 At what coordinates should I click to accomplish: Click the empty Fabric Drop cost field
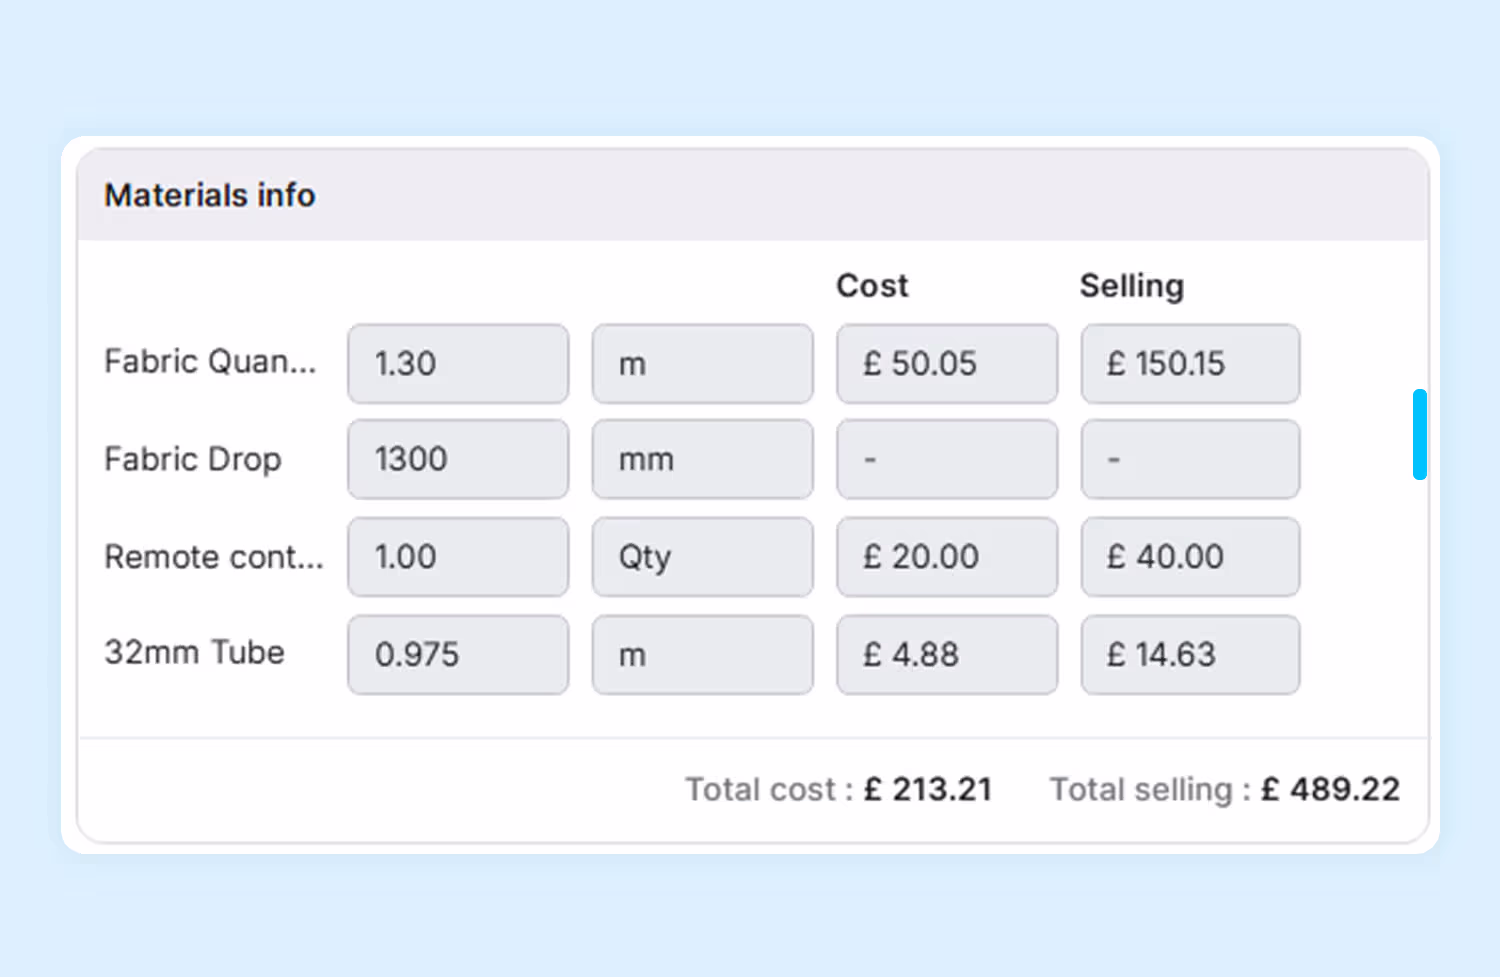(947, 459)
